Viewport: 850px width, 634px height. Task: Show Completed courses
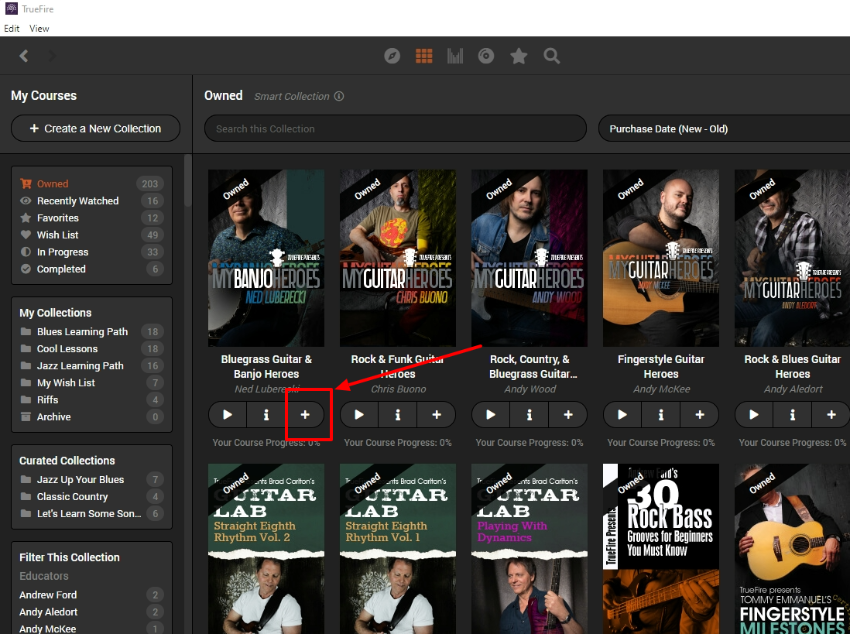(x=92, y=269)
